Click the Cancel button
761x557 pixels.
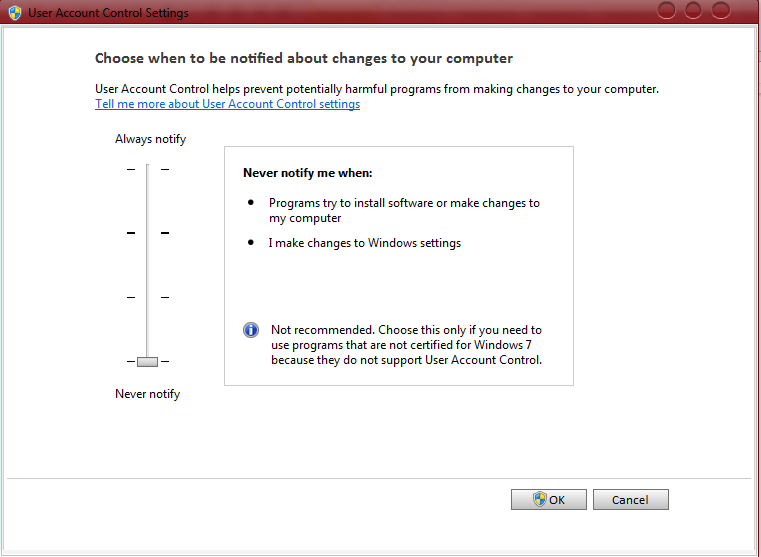click(630, 499)
